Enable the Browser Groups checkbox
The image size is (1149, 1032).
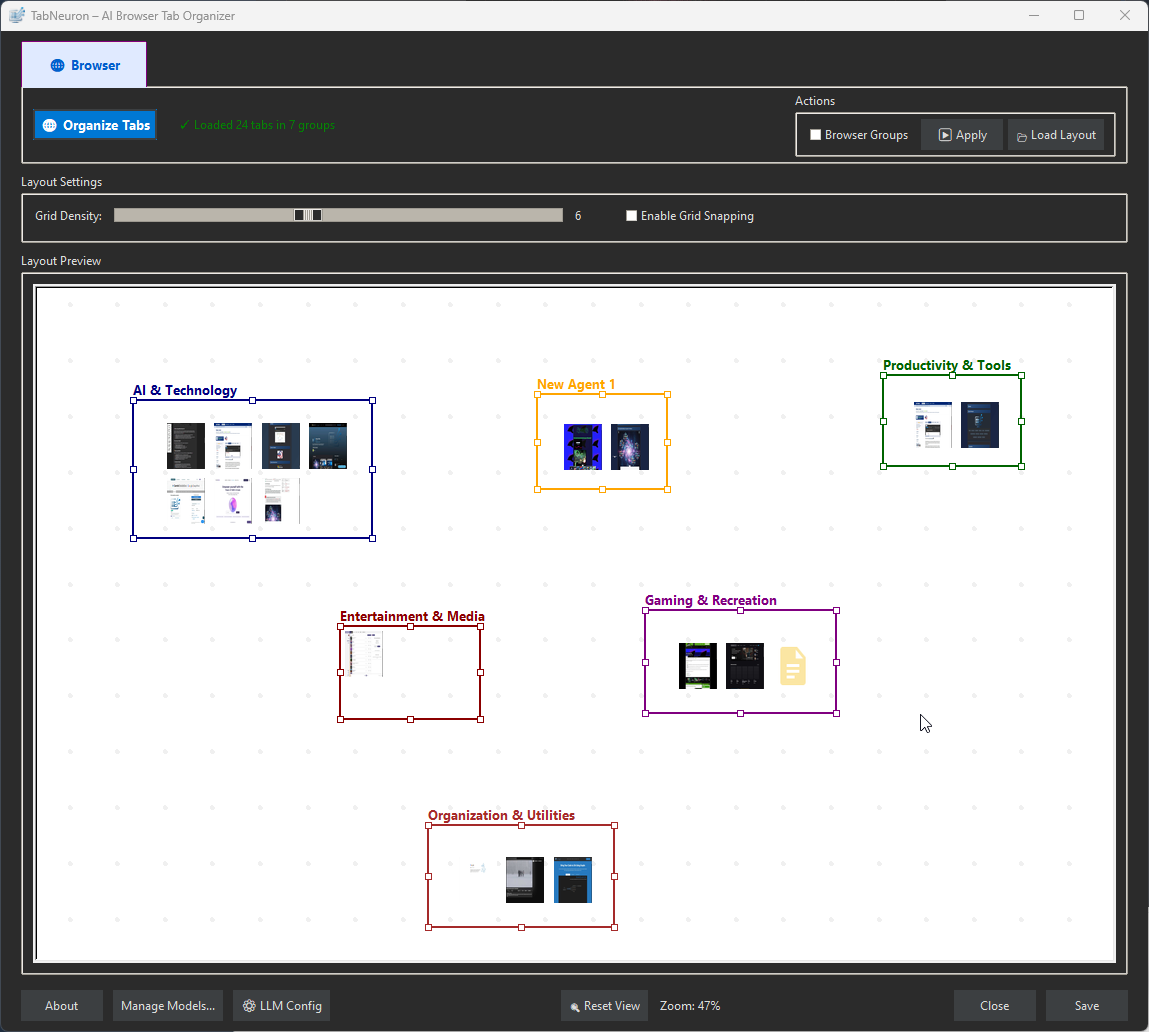[x=815, y=134]
